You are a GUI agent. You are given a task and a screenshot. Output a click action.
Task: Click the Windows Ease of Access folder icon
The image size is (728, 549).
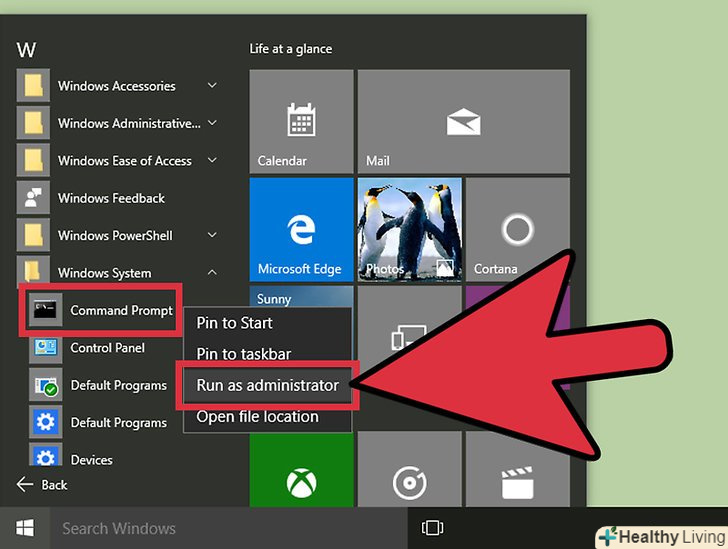(x=33, y=160)
